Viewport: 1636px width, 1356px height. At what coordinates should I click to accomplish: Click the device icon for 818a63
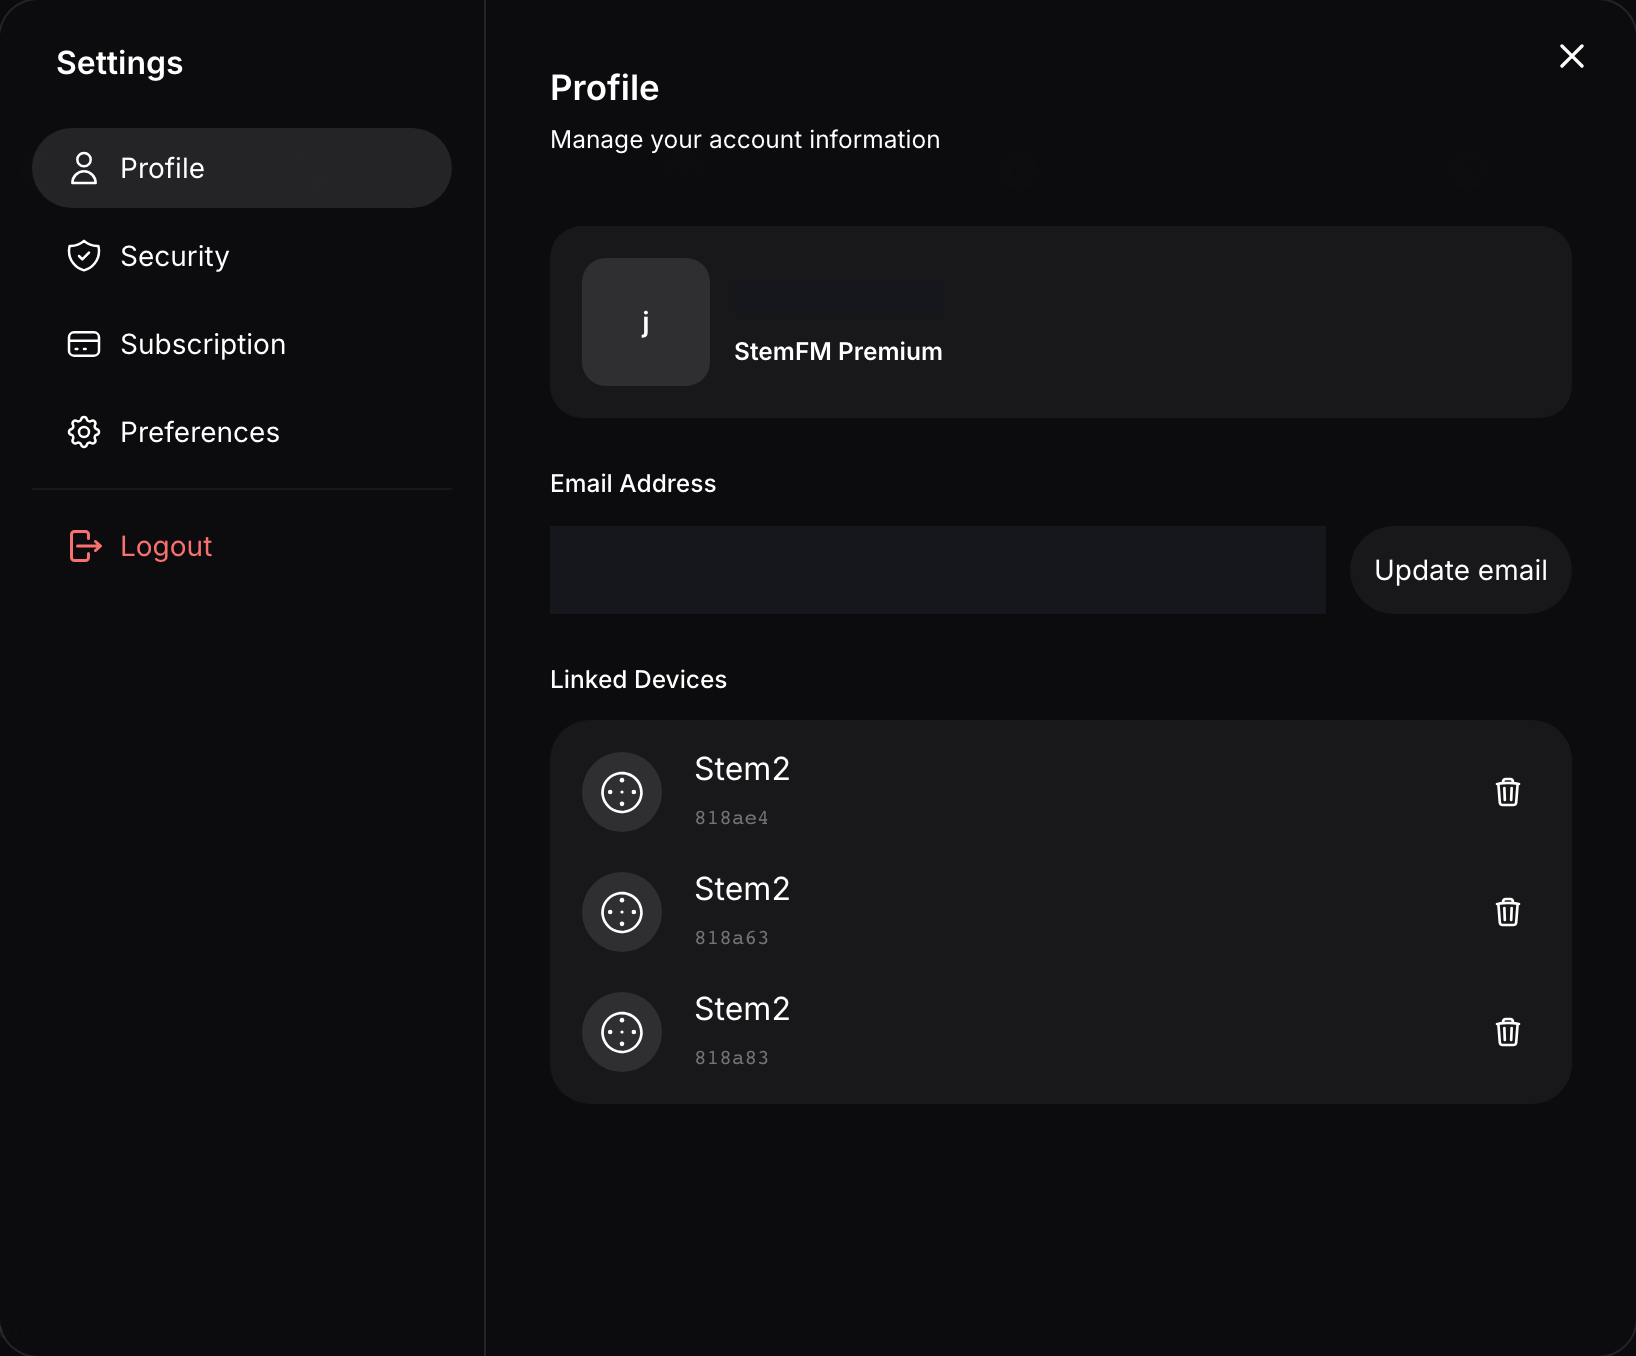[x=622, y=912]
